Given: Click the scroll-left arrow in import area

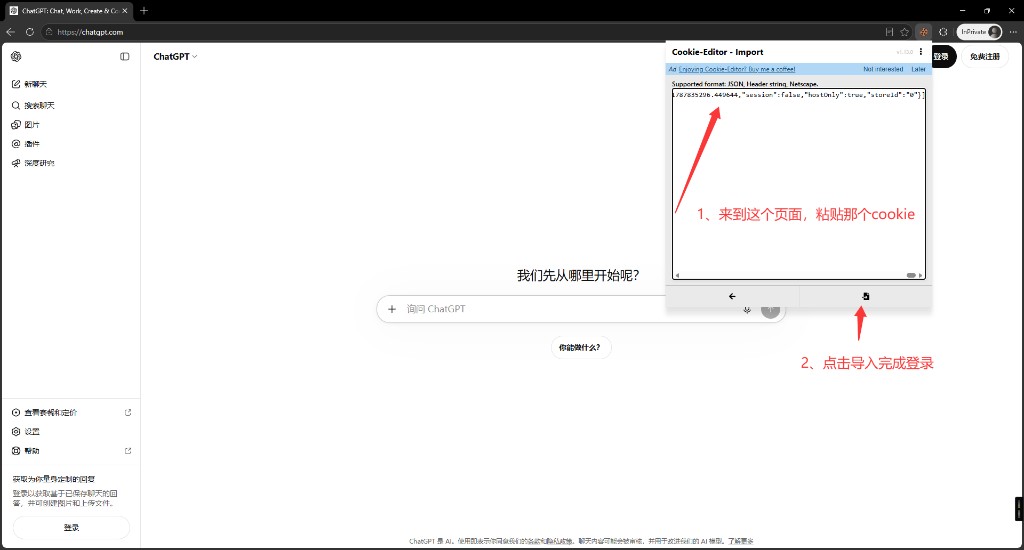Looking at the screenshot, I should point(677,276).
